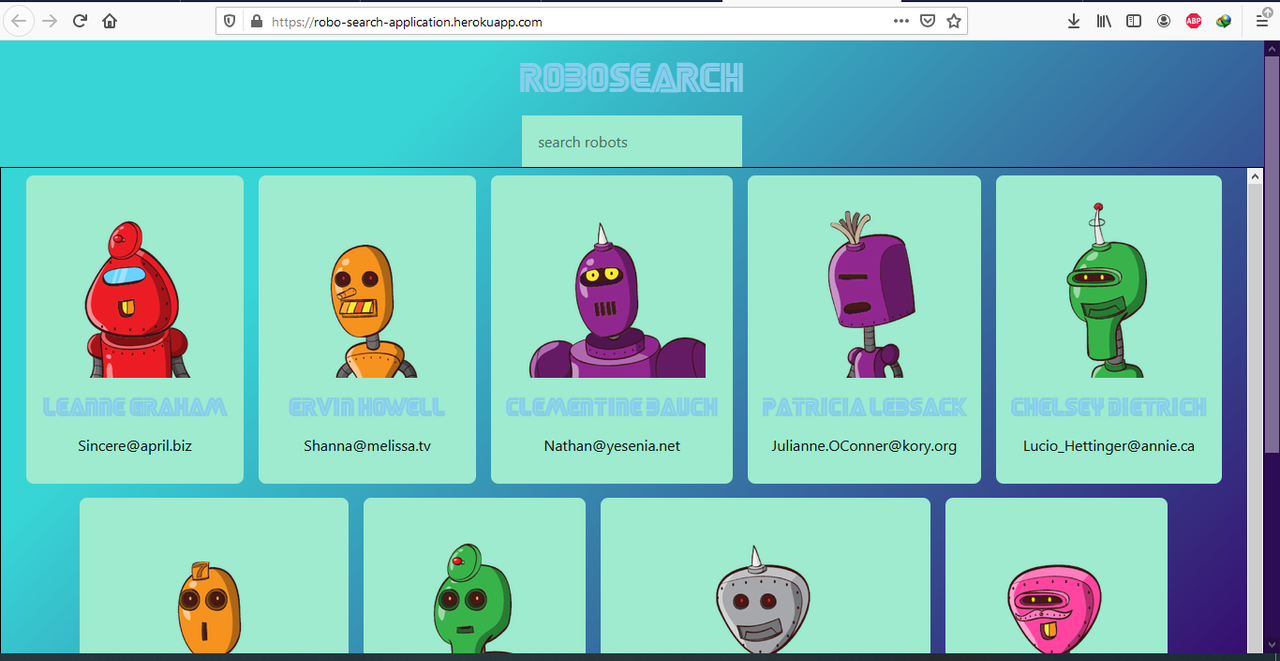Image resolution: width=1280 pixels, height=661 pixels.
Task: Click inside the search robots field
Action: coord(631,141)
